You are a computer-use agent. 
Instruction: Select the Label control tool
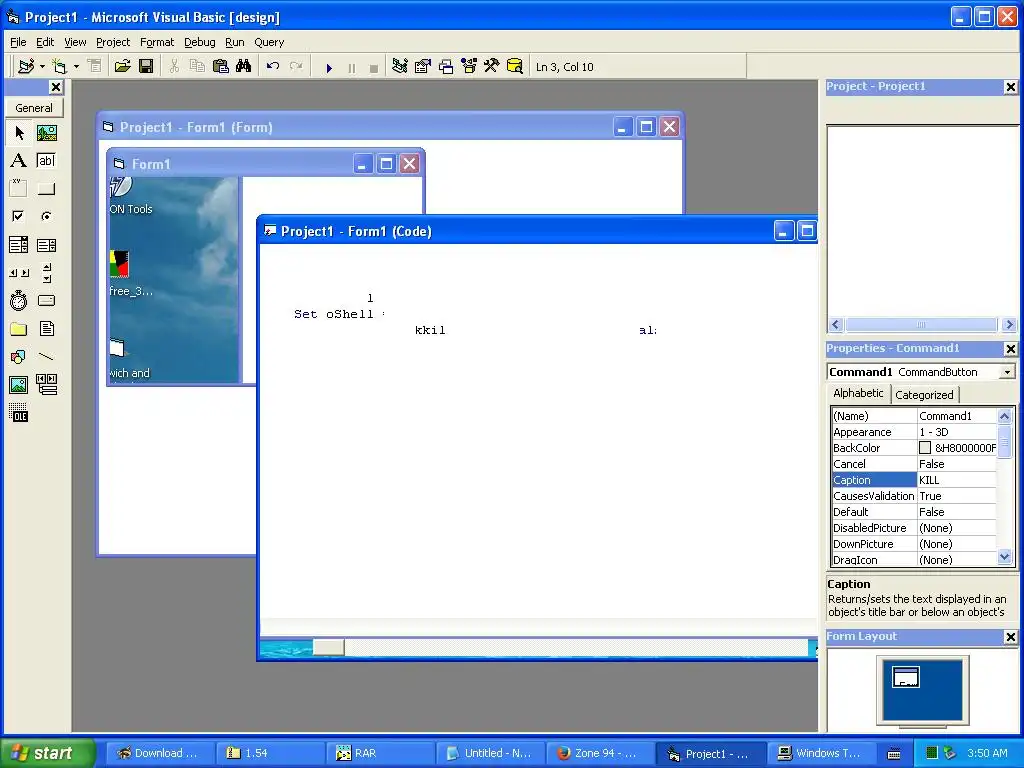(x=19, y=161)
